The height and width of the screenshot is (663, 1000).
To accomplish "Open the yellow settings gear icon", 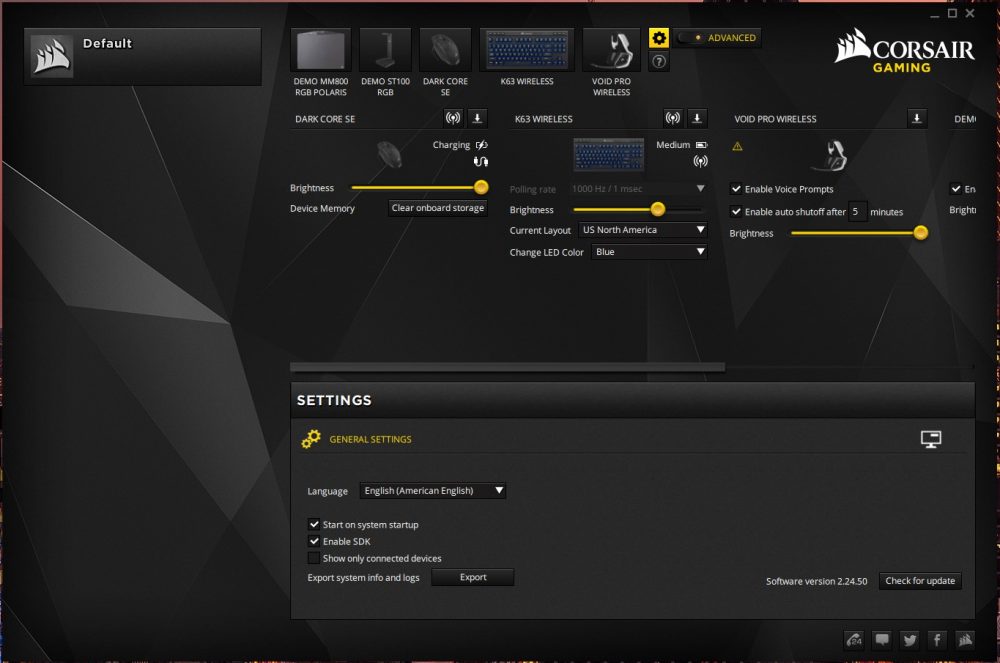I will click(x=659, y=38).
